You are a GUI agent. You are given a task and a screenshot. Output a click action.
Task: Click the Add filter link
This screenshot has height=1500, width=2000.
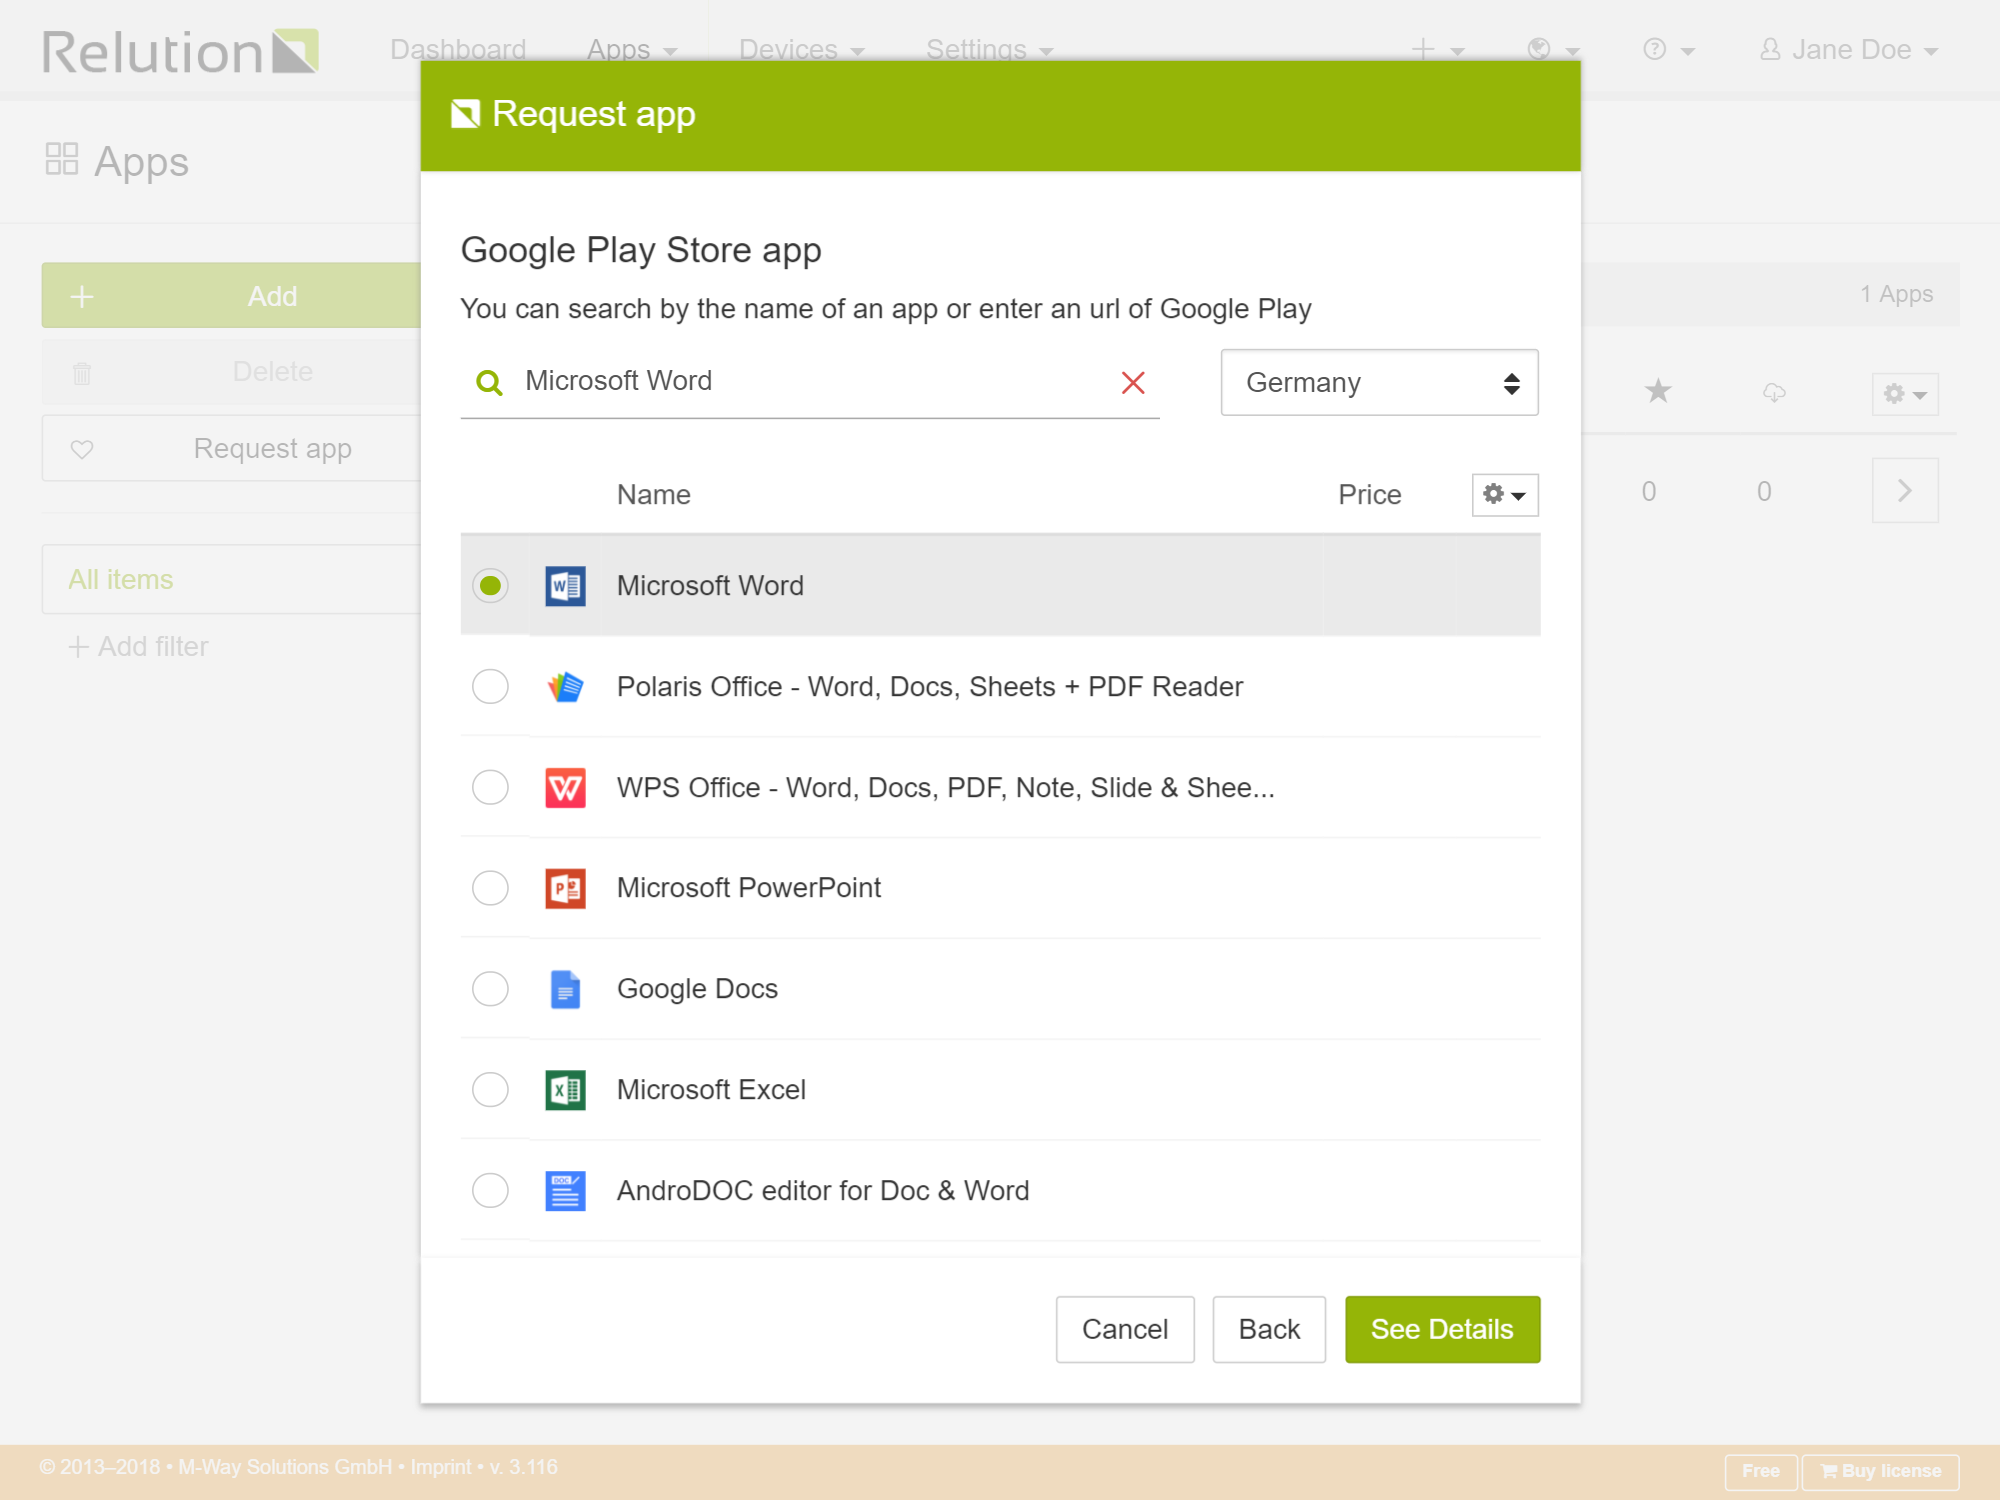(138, 646)
